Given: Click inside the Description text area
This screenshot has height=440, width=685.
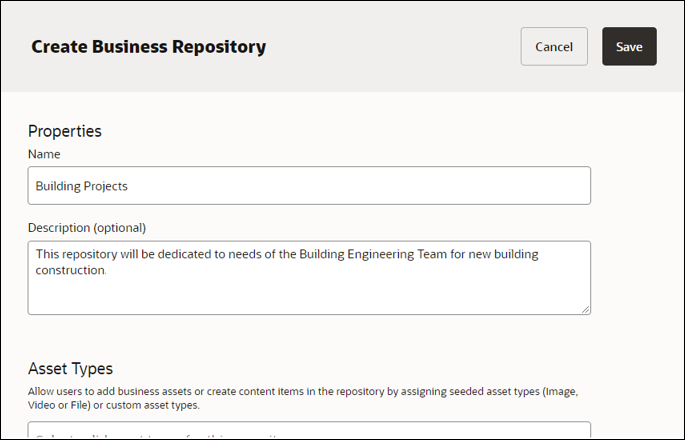Looking at the screenshot, I should point(309,277).
